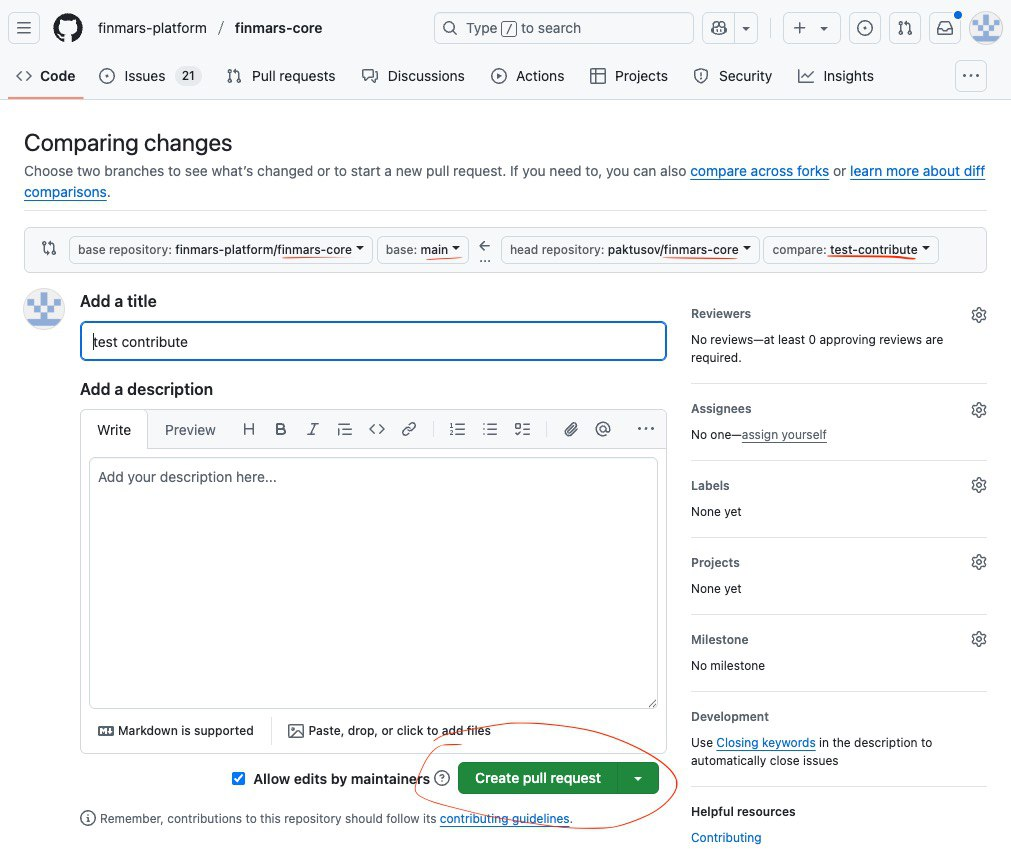Open the Create pull request options arrow
This screenshot has height=850, width=1011.
pos(638,778)
